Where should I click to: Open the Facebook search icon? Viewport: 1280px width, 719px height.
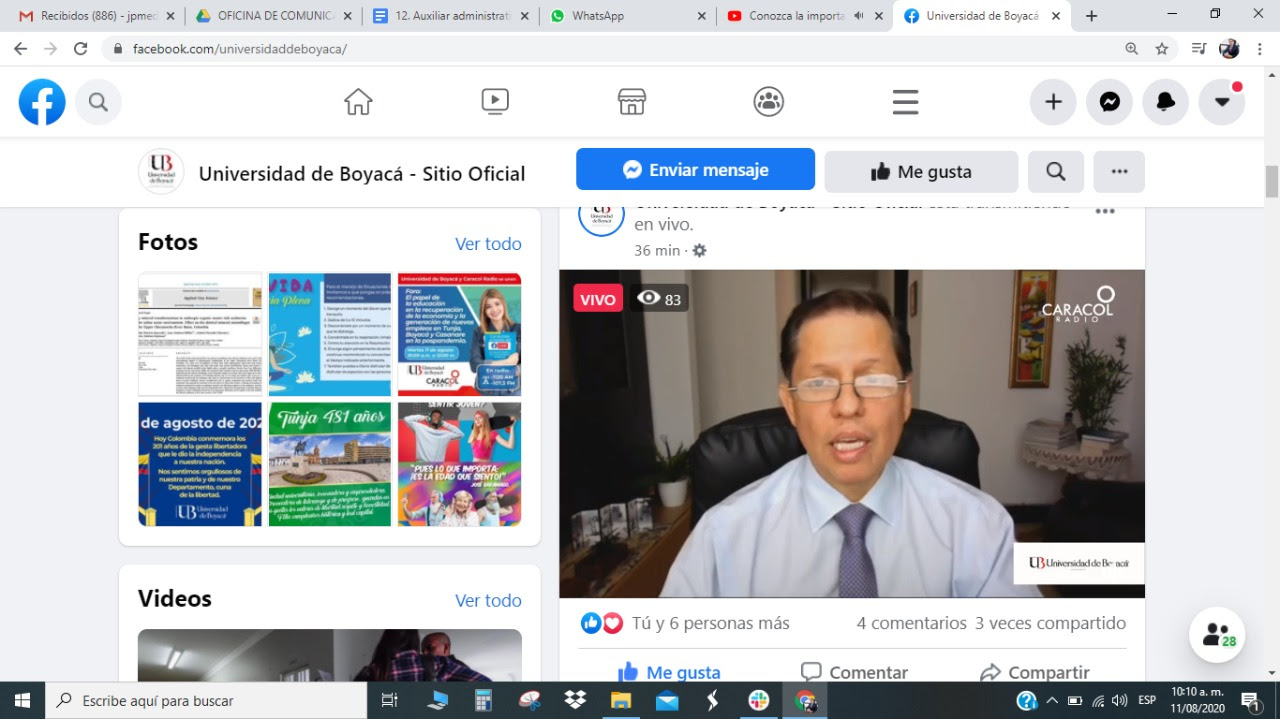pos(98,102)
